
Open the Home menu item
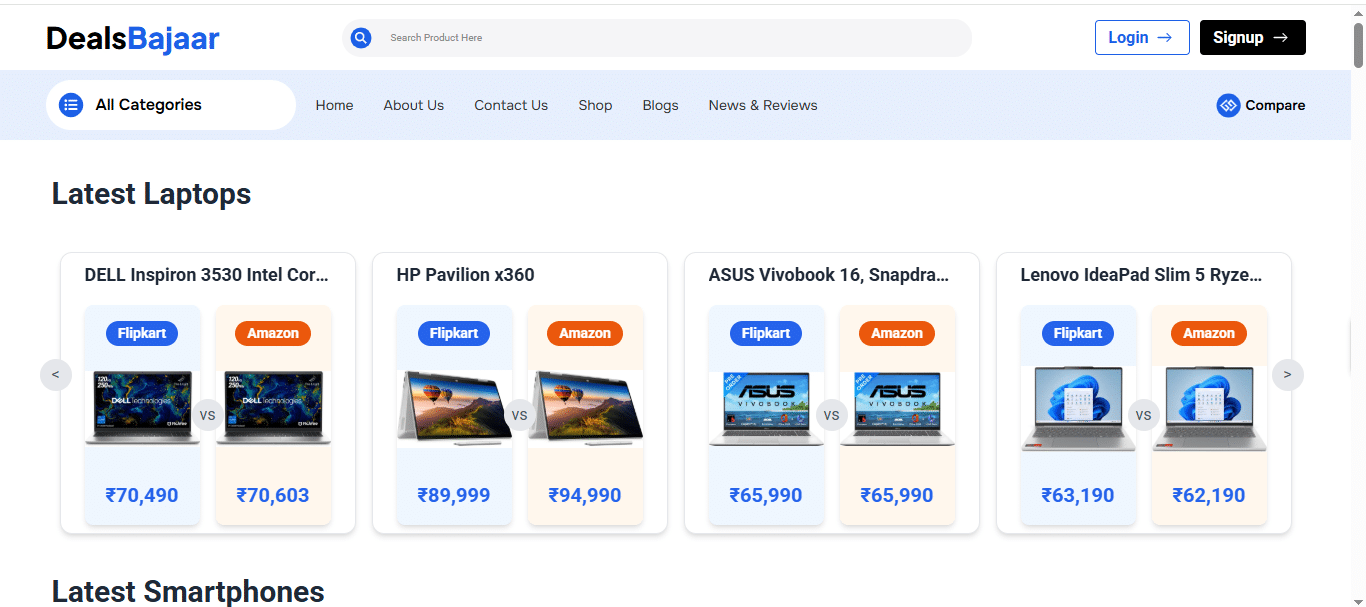(334, 105)
